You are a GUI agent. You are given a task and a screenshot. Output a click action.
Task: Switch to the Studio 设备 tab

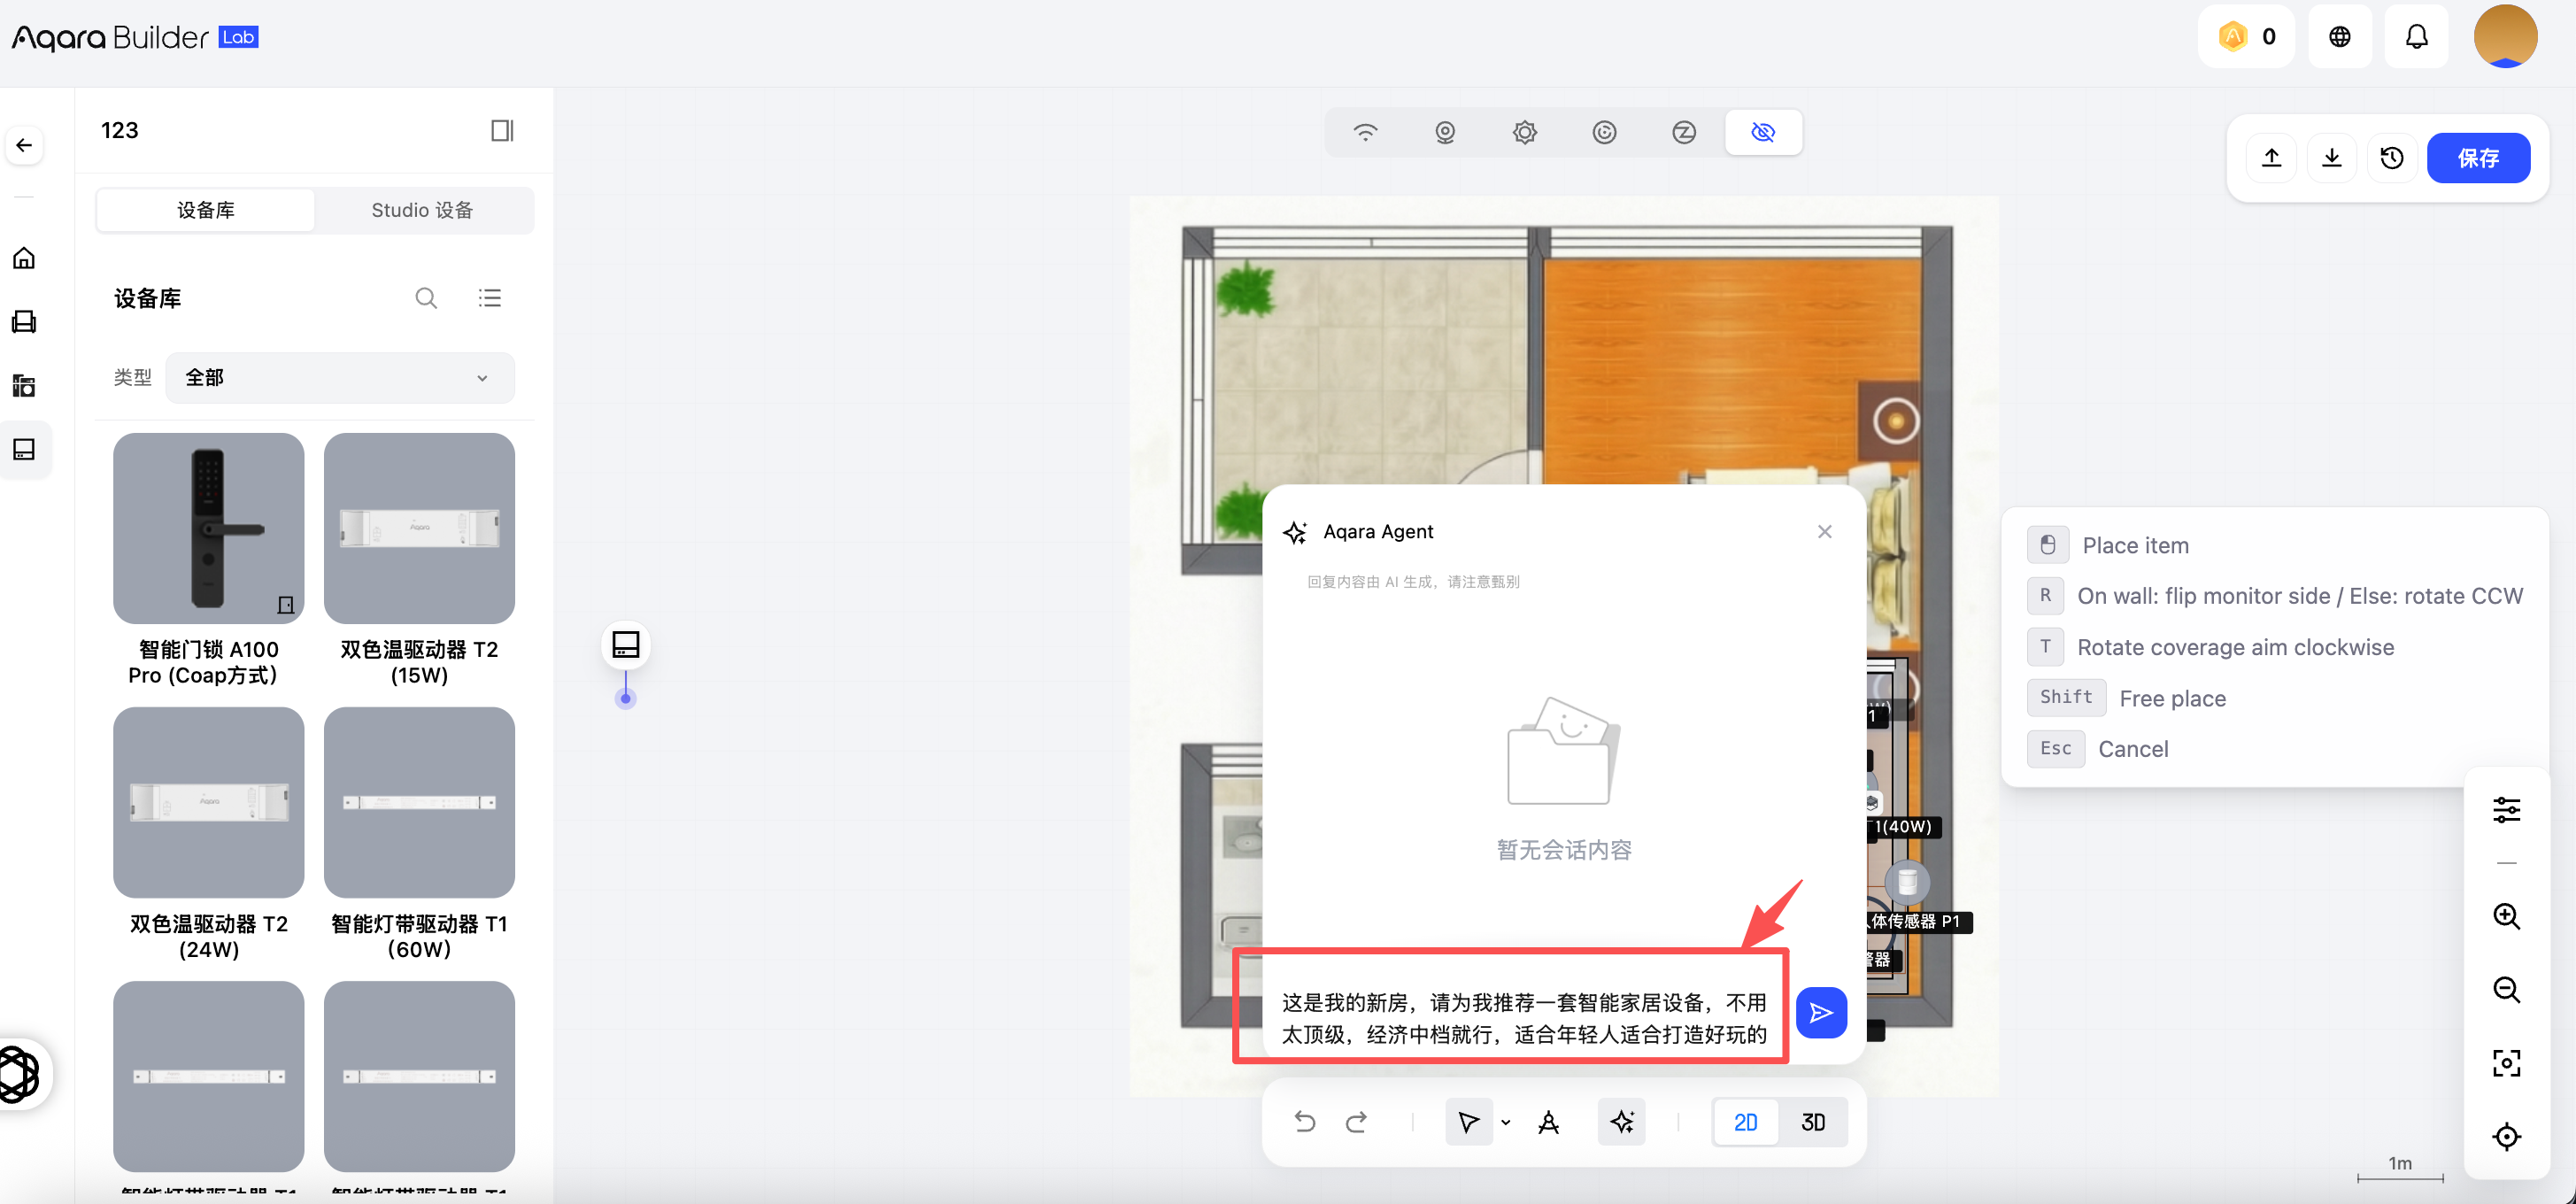click(422, 210)
